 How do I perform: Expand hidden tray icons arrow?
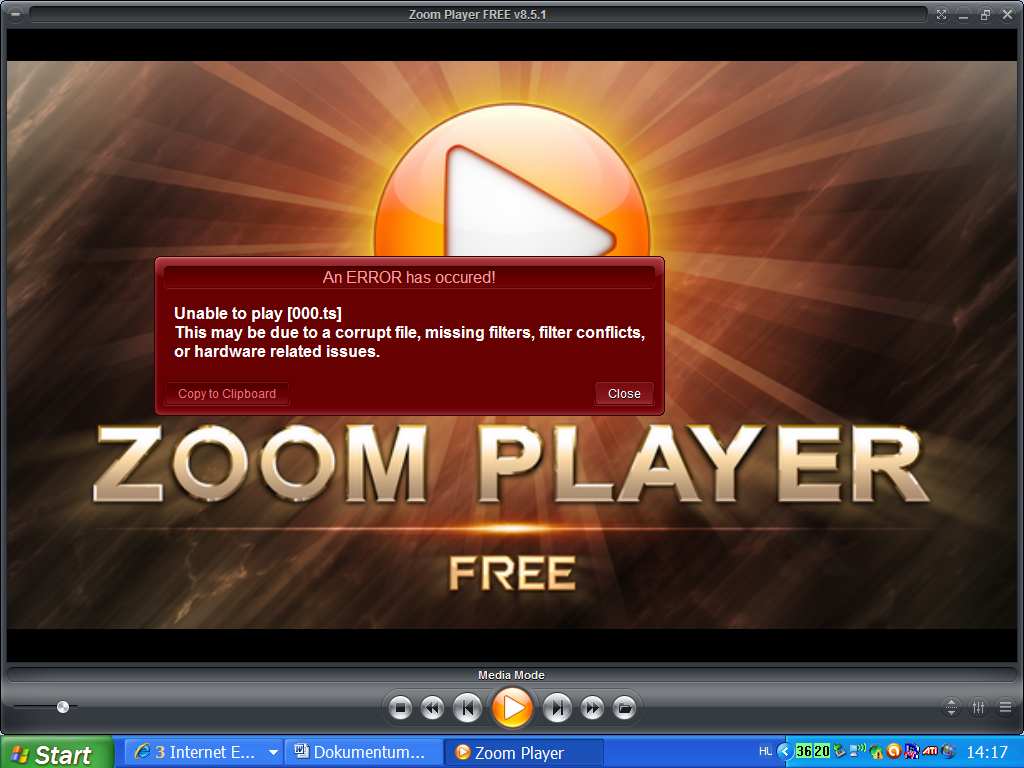[785, 751]
